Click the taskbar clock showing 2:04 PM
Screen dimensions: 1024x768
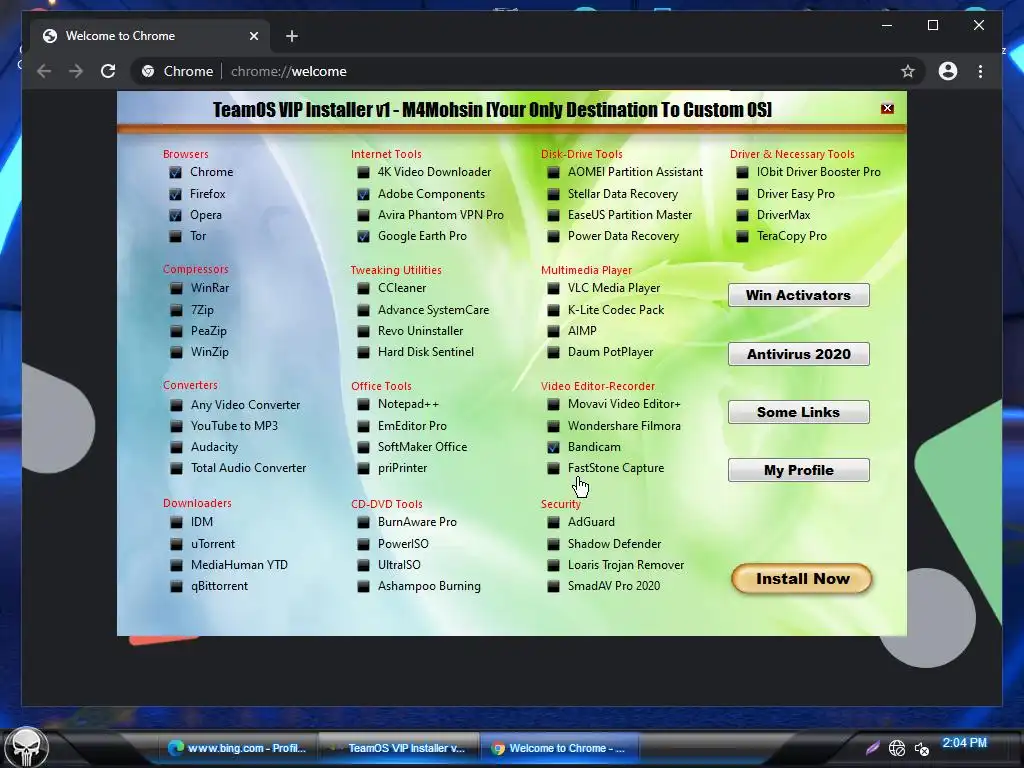(964, 743)
